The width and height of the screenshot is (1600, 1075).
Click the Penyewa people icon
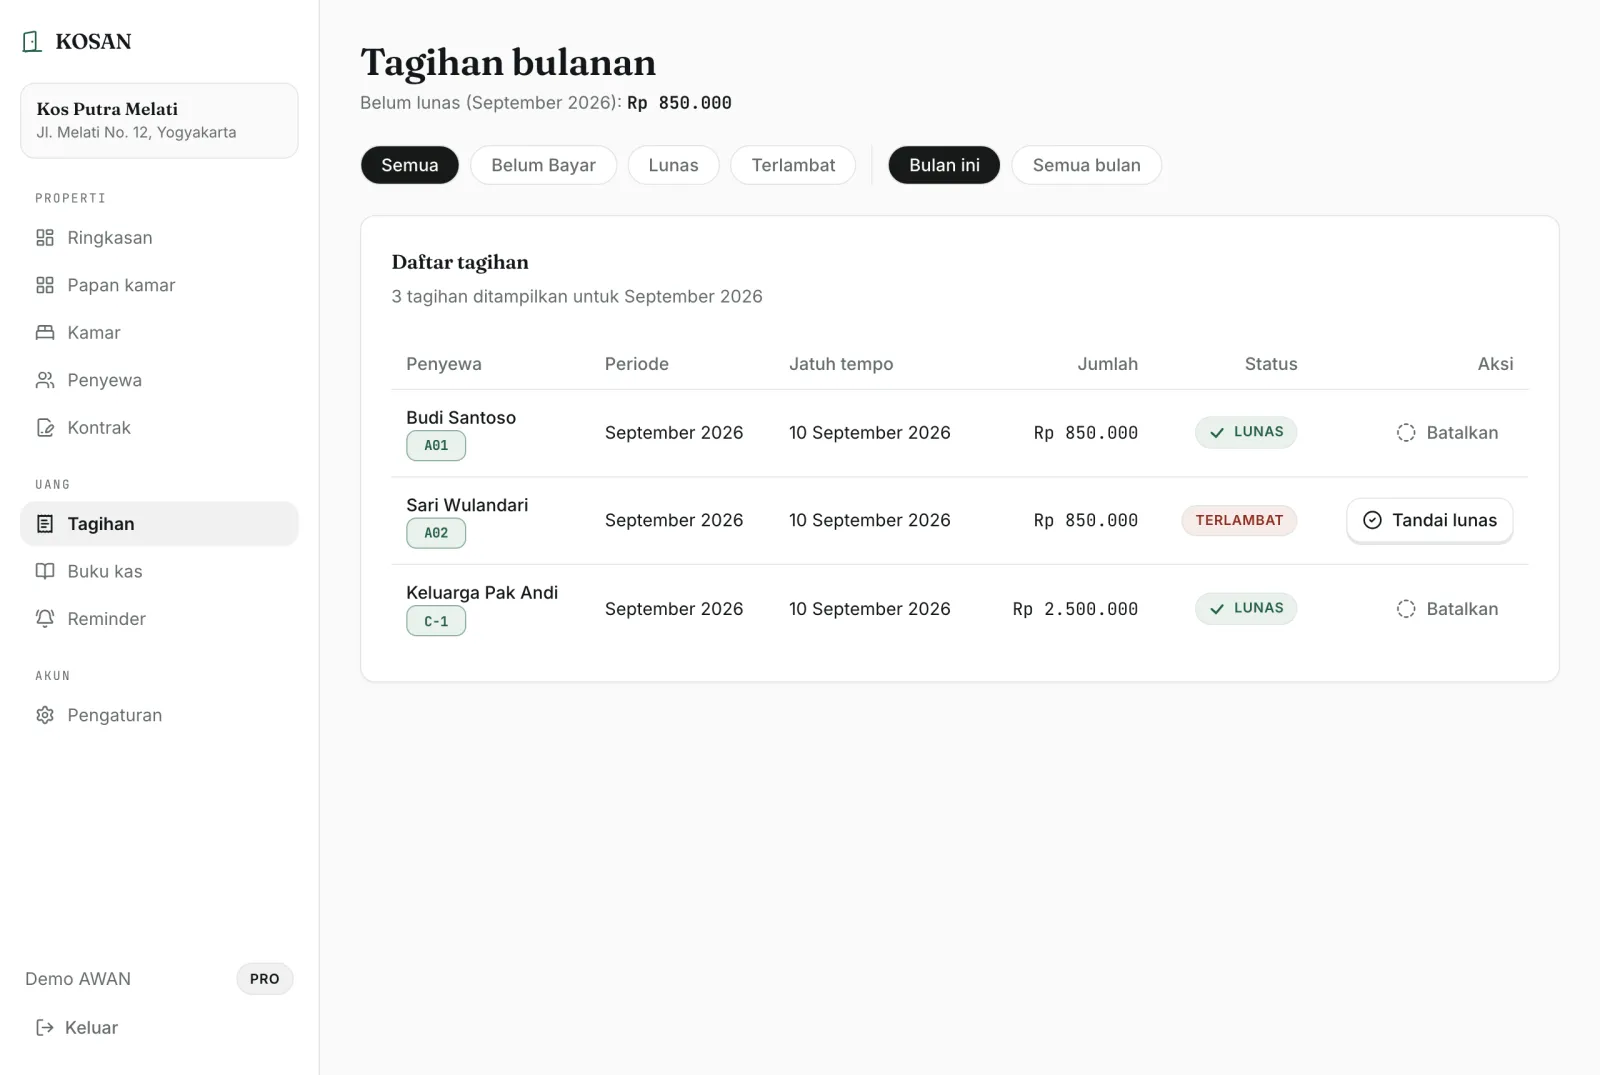(x=45, y=380)
